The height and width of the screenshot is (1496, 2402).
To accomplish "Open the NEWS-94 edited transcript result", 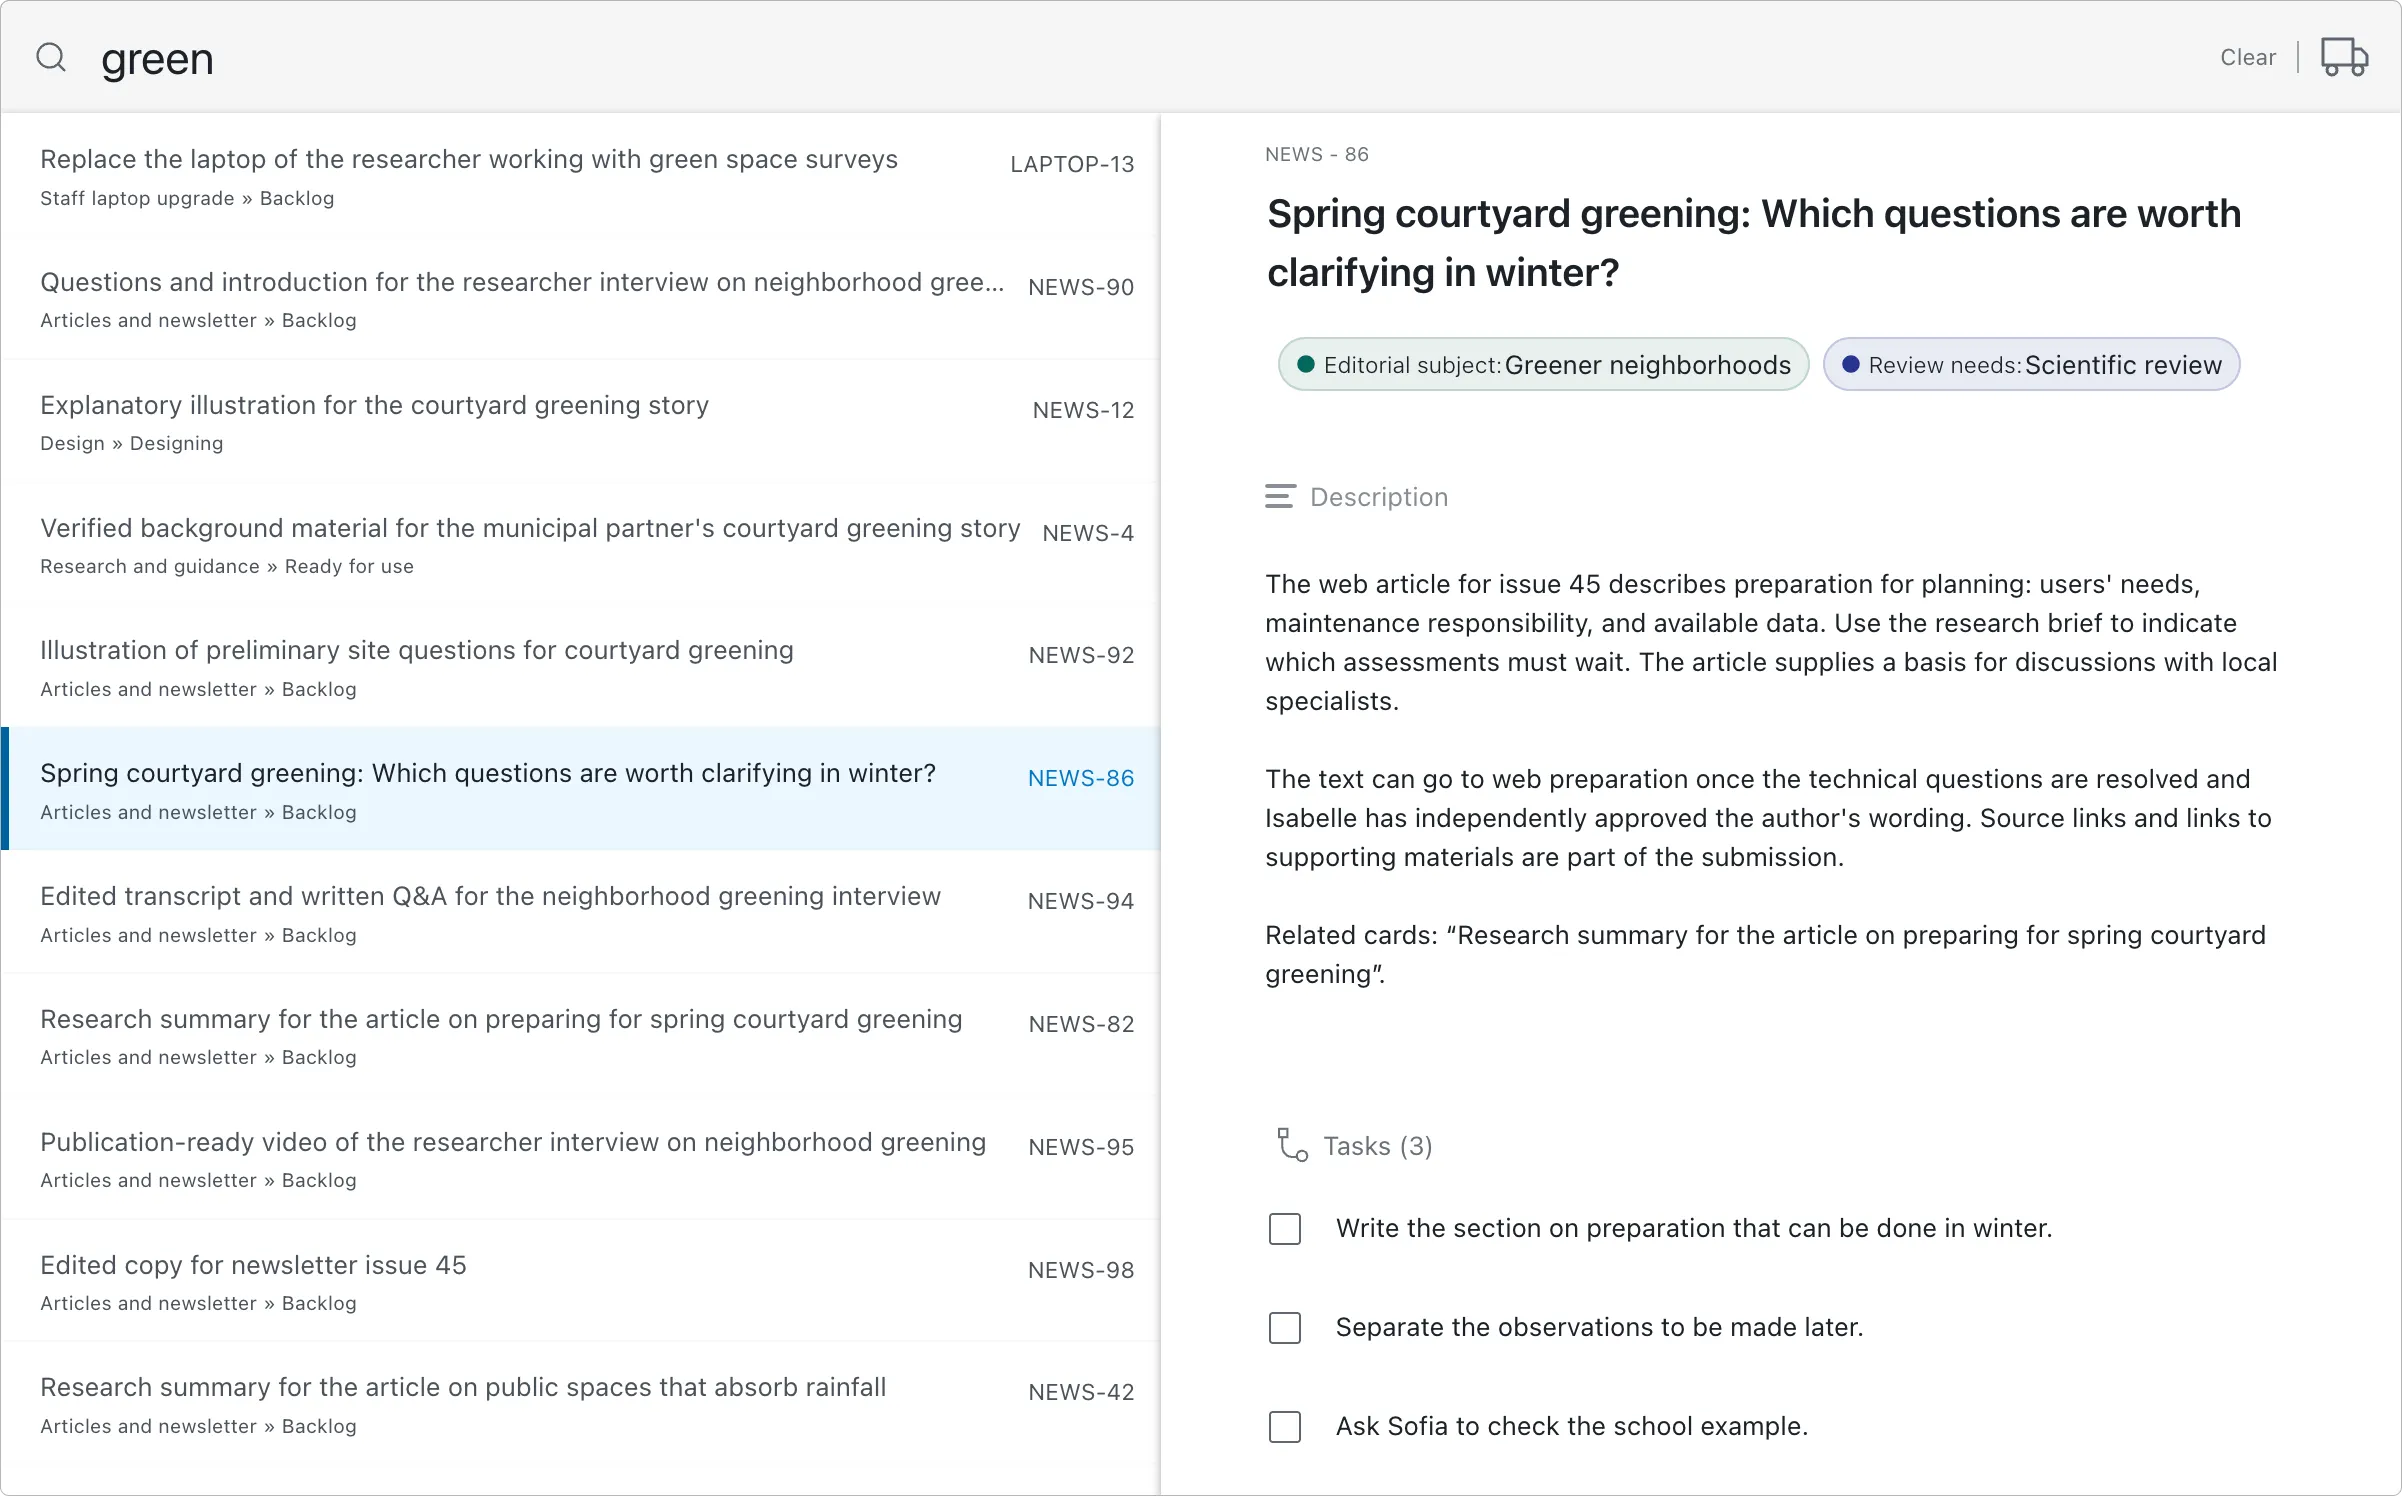I will point(581,913).
